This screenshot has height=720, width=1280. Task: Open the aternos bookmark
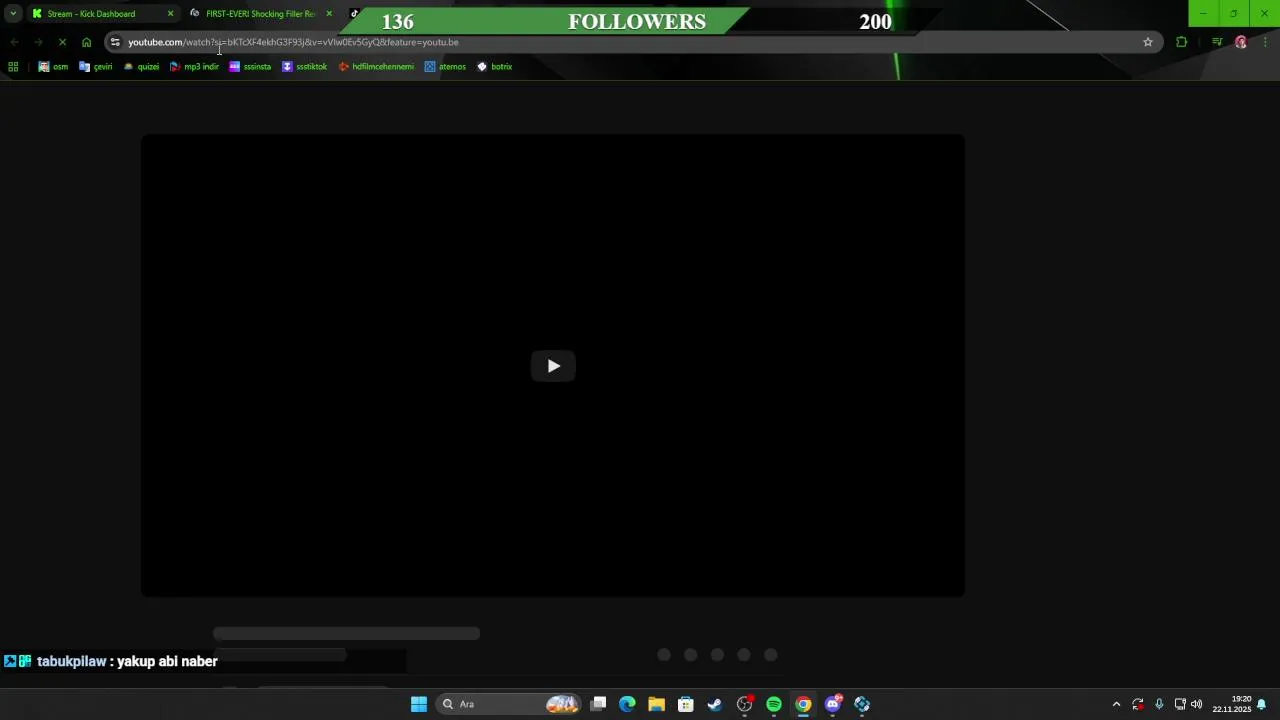coord(445,67)
